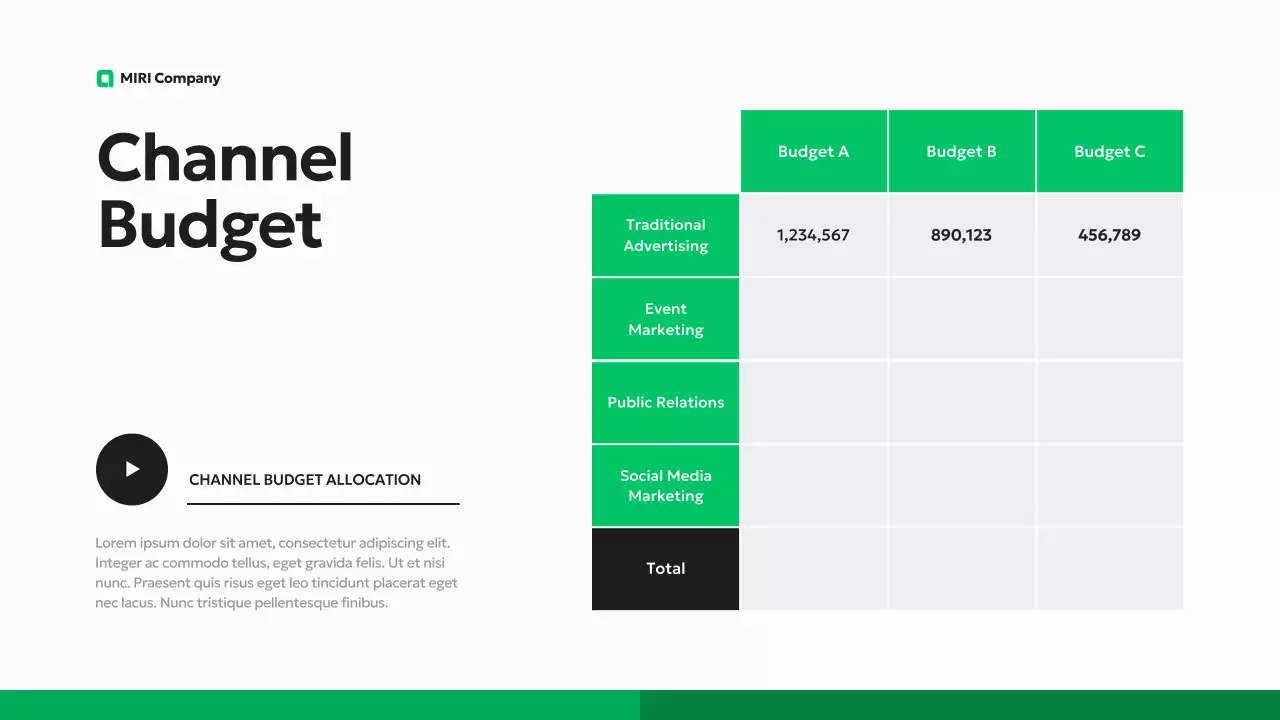The image size is (1280, 720).
Task: Click the Traditional Advertising row label
Action: click(665, 235)
